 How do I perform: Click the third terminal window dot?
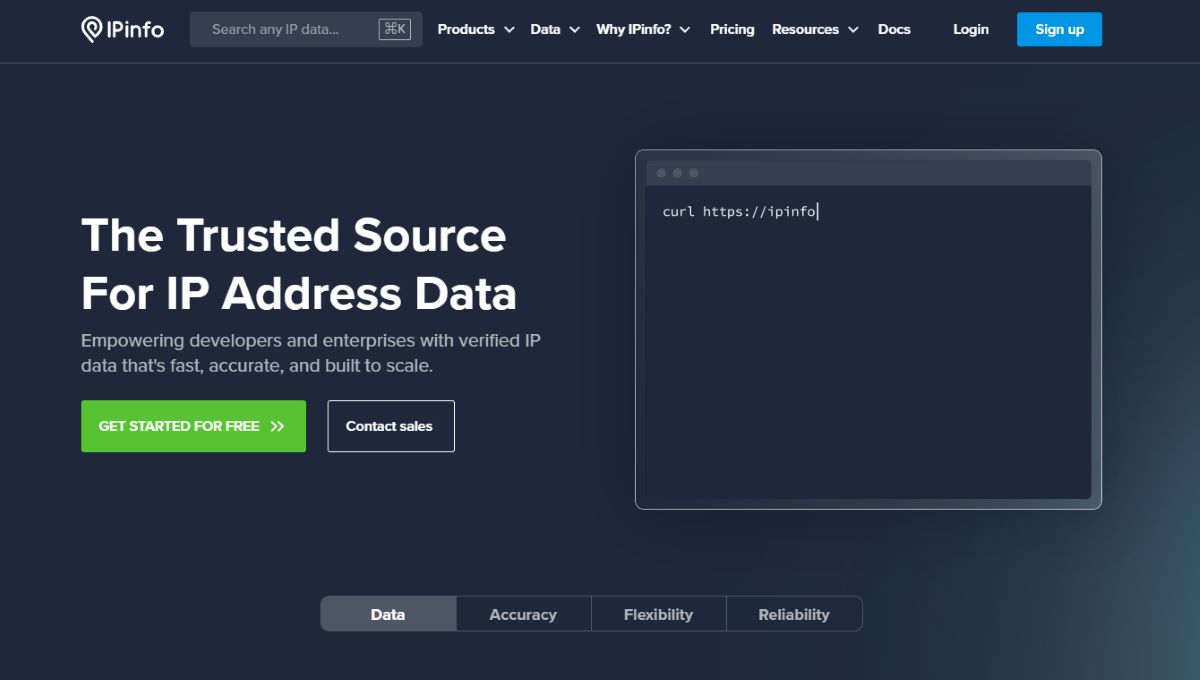tap(694, 173)
